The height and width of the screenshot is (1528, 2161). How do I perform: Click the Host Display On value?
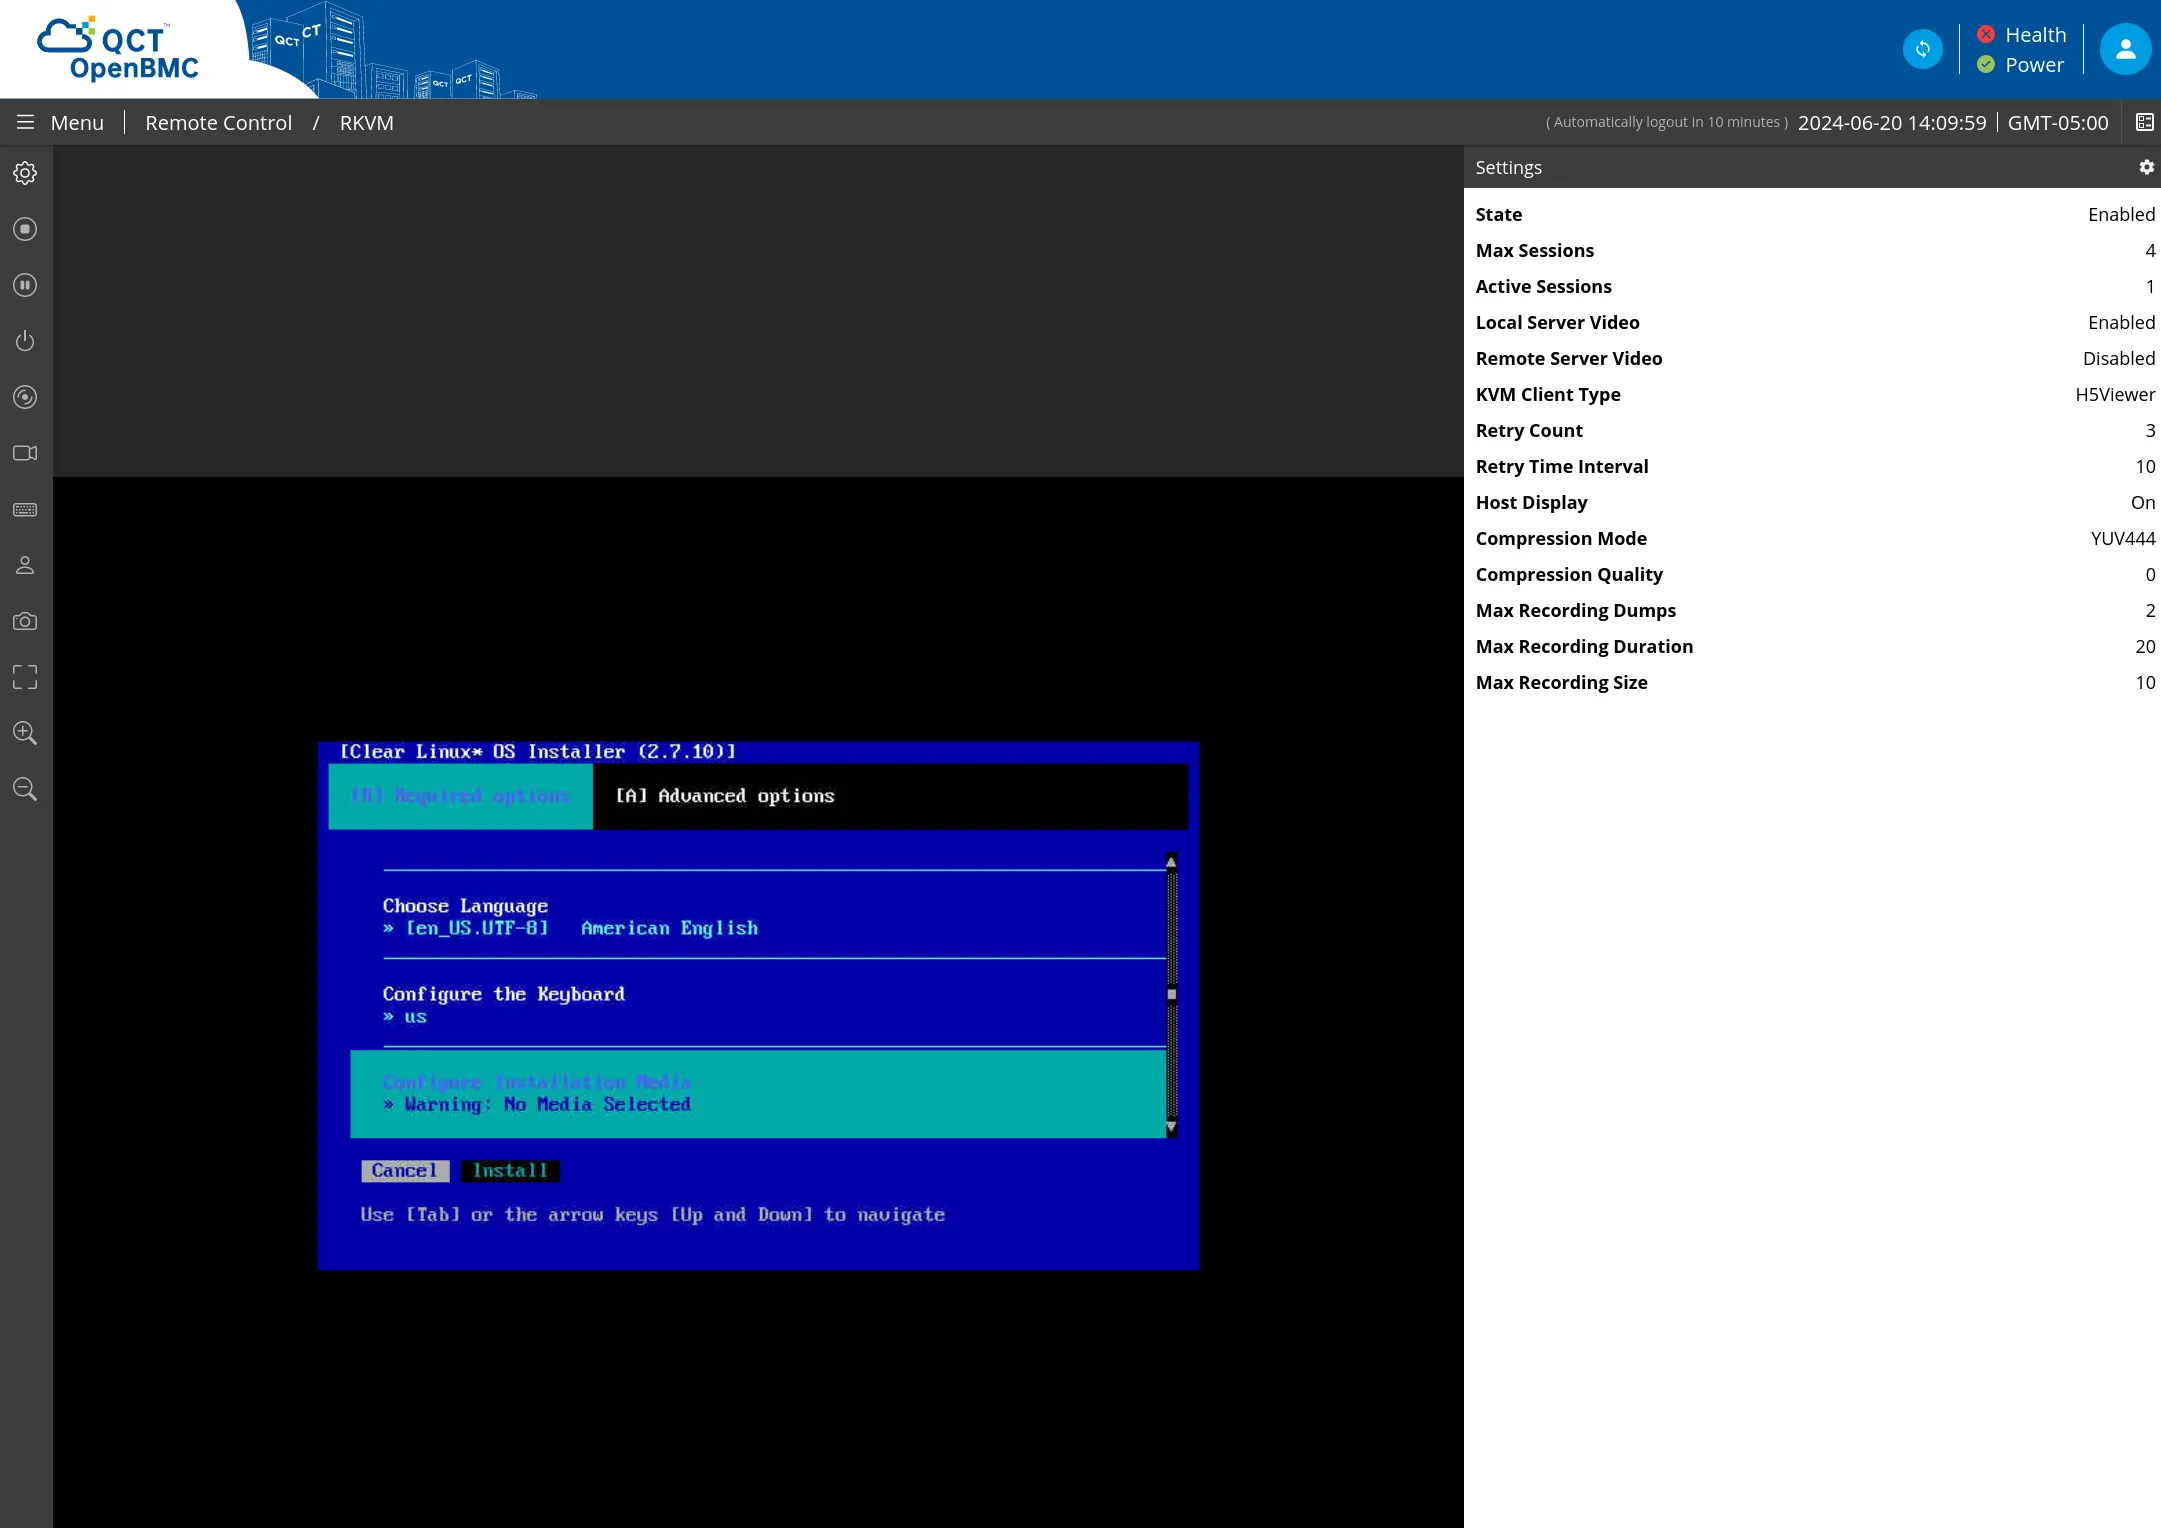2142,502
